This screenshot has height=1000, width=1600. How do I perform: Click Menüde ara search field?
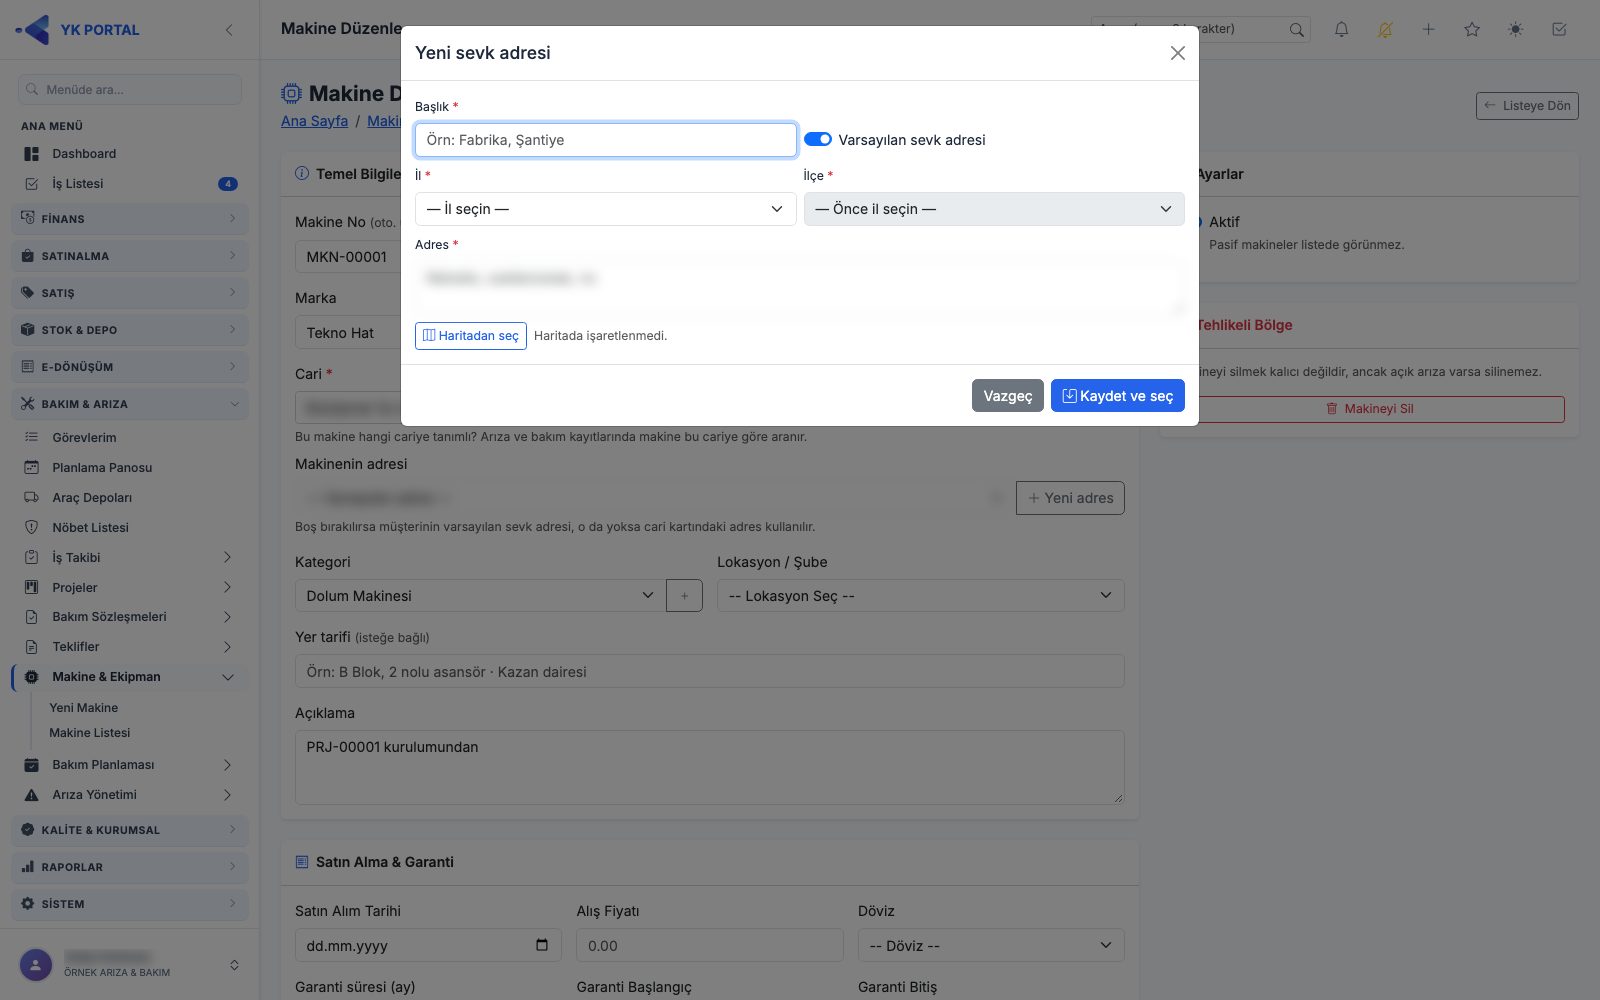[130, 89]
